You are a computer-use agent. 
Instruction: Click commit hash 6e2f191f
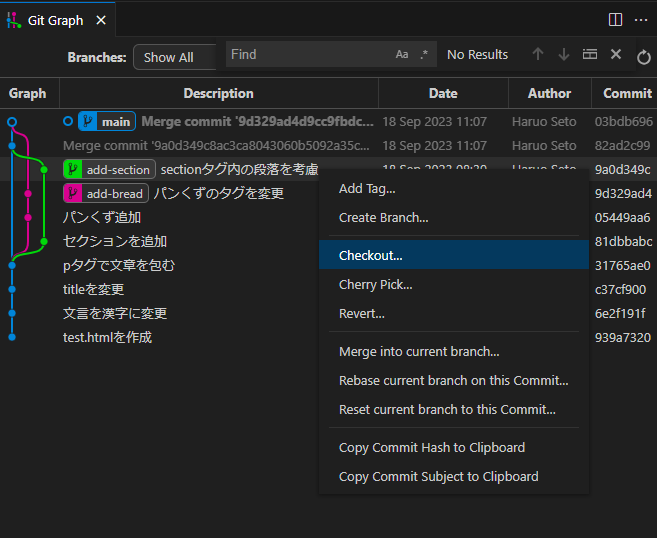620,313
